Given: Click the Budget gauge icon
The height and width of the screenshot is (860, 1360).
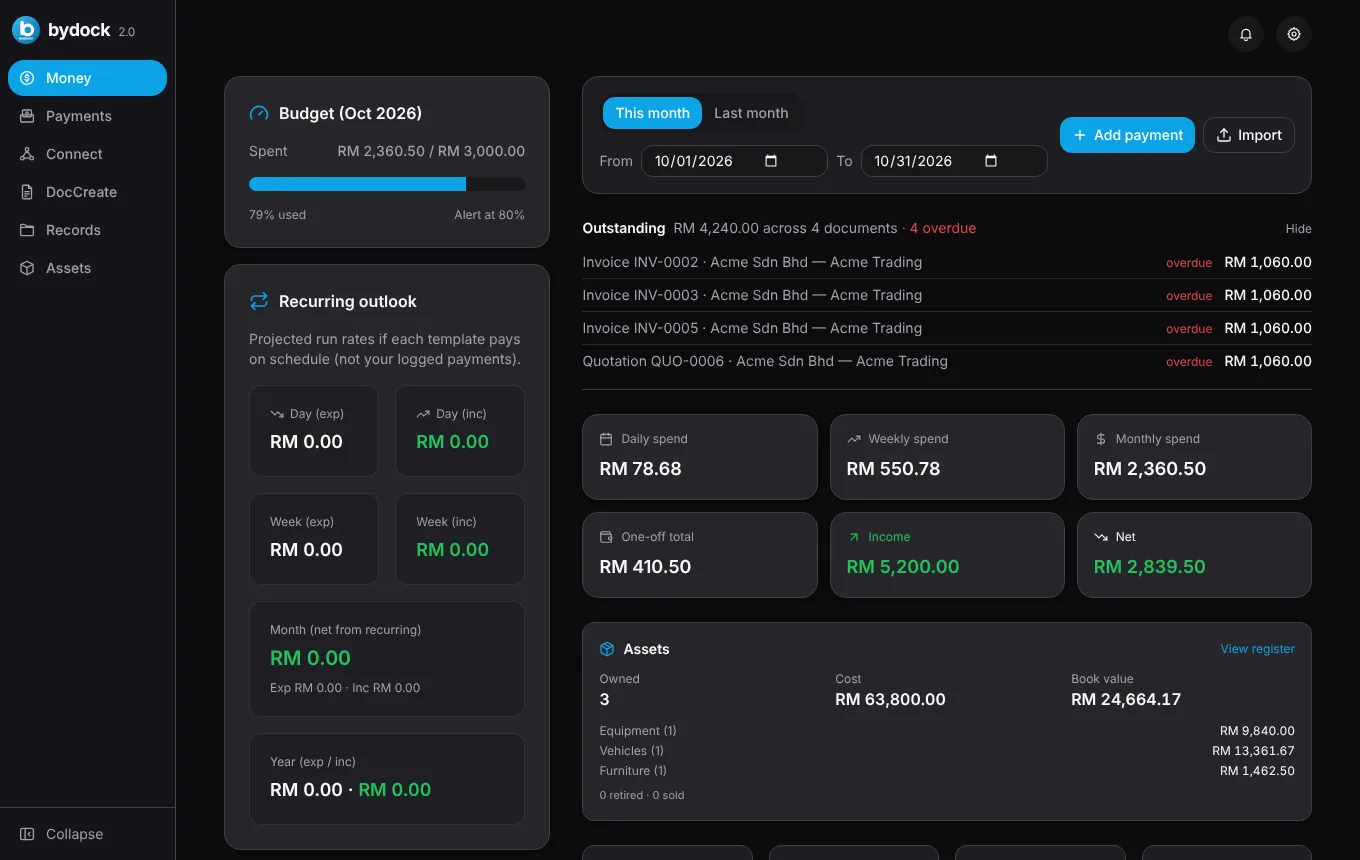Looking at the screenshot, I should click(x=259, y=113).
